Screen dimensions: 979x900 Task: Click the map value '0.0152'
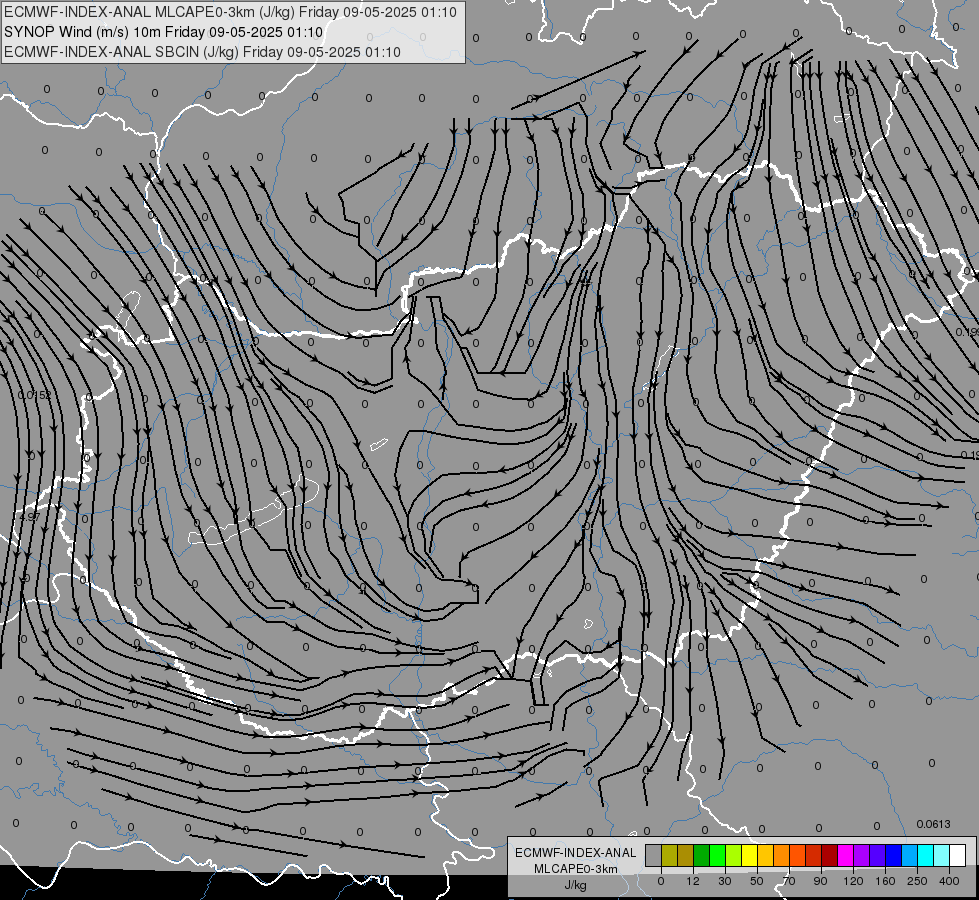point(34,395)
